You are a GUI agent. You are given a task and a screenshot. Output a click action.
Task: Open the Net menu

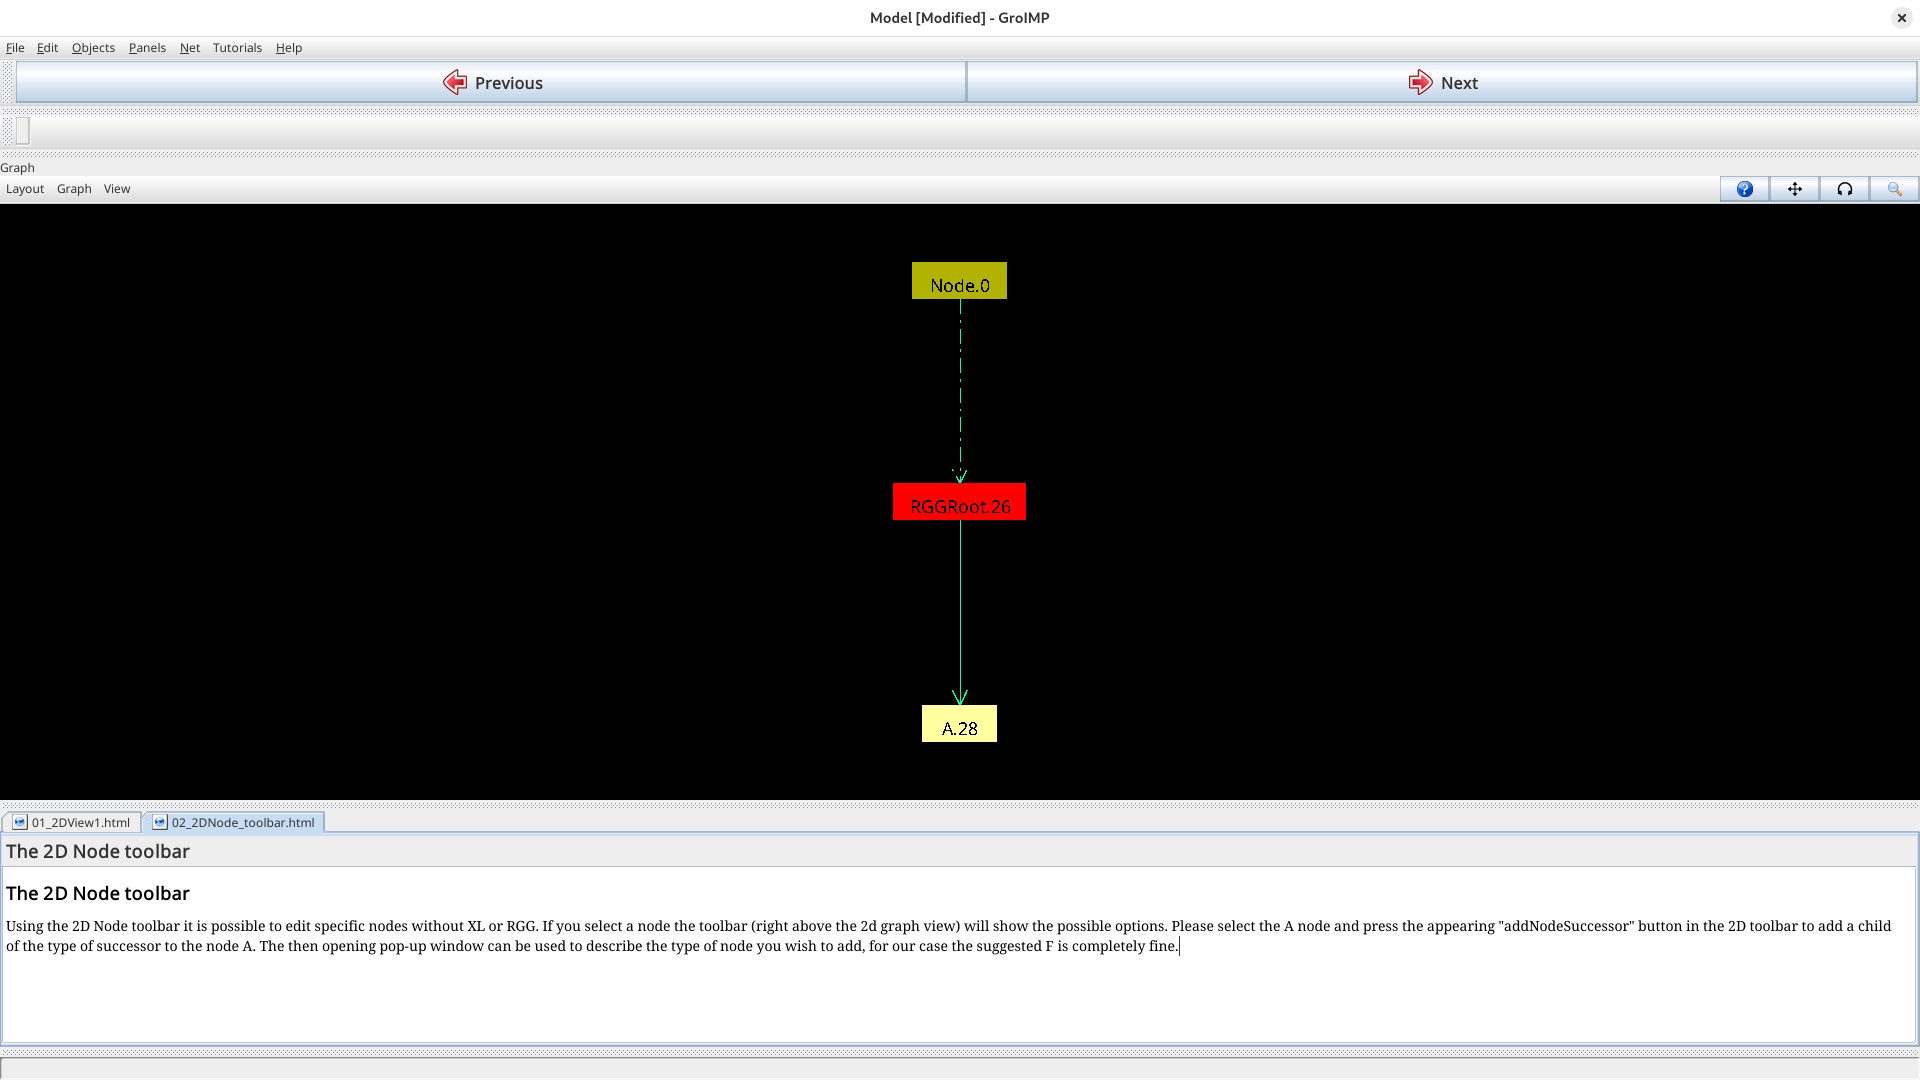pyautogui.click(x=190, y=48)
